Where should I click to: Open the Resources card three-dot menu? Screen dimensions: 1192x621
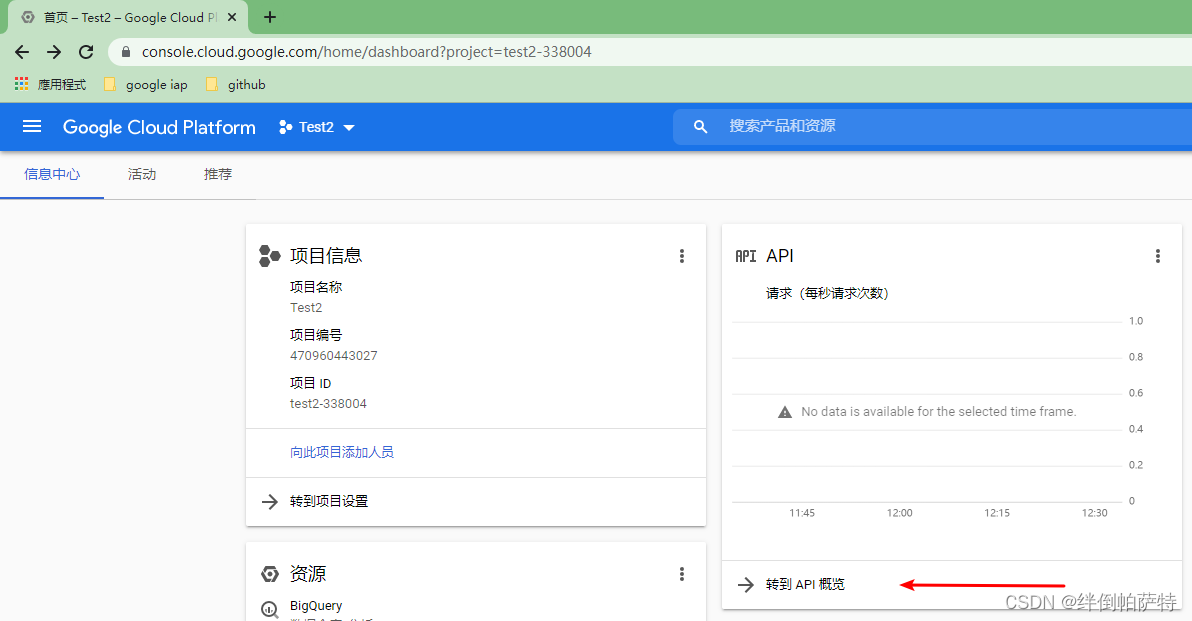pyautogui.click(x=682, y=574)
